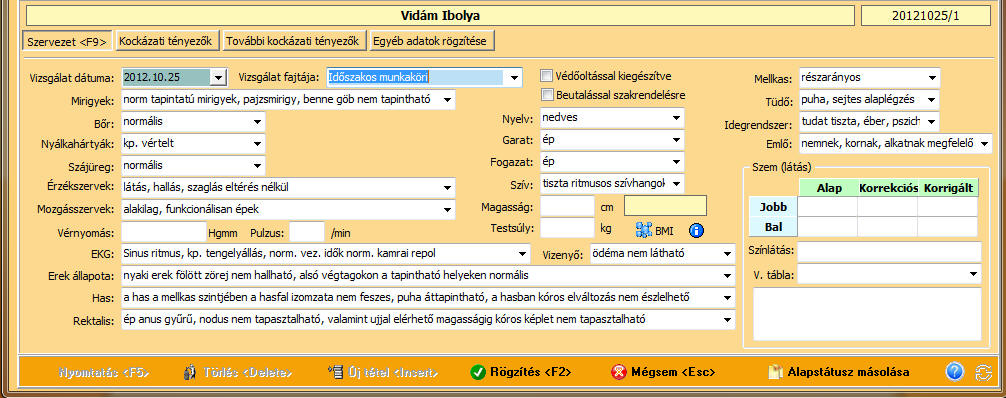Click the Vérnyomás input field
1006x398 pixels.
pos(164,232)
